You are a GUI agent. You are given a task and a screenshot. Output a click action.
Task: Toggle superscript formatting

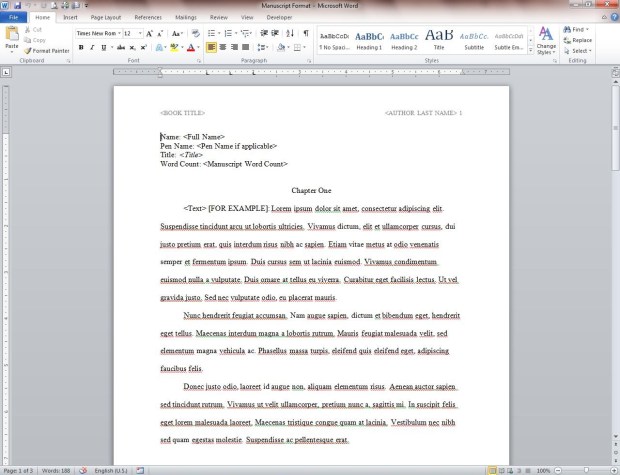[x=144, y=47]
